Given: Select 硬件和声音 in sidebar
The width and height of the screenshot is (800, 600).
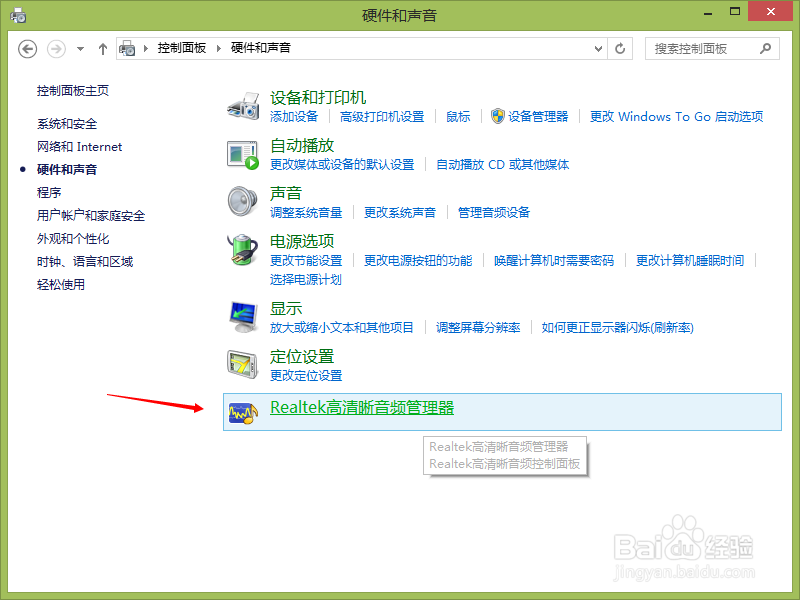Looking at the screenshot, I should click(x=67, y=169).
